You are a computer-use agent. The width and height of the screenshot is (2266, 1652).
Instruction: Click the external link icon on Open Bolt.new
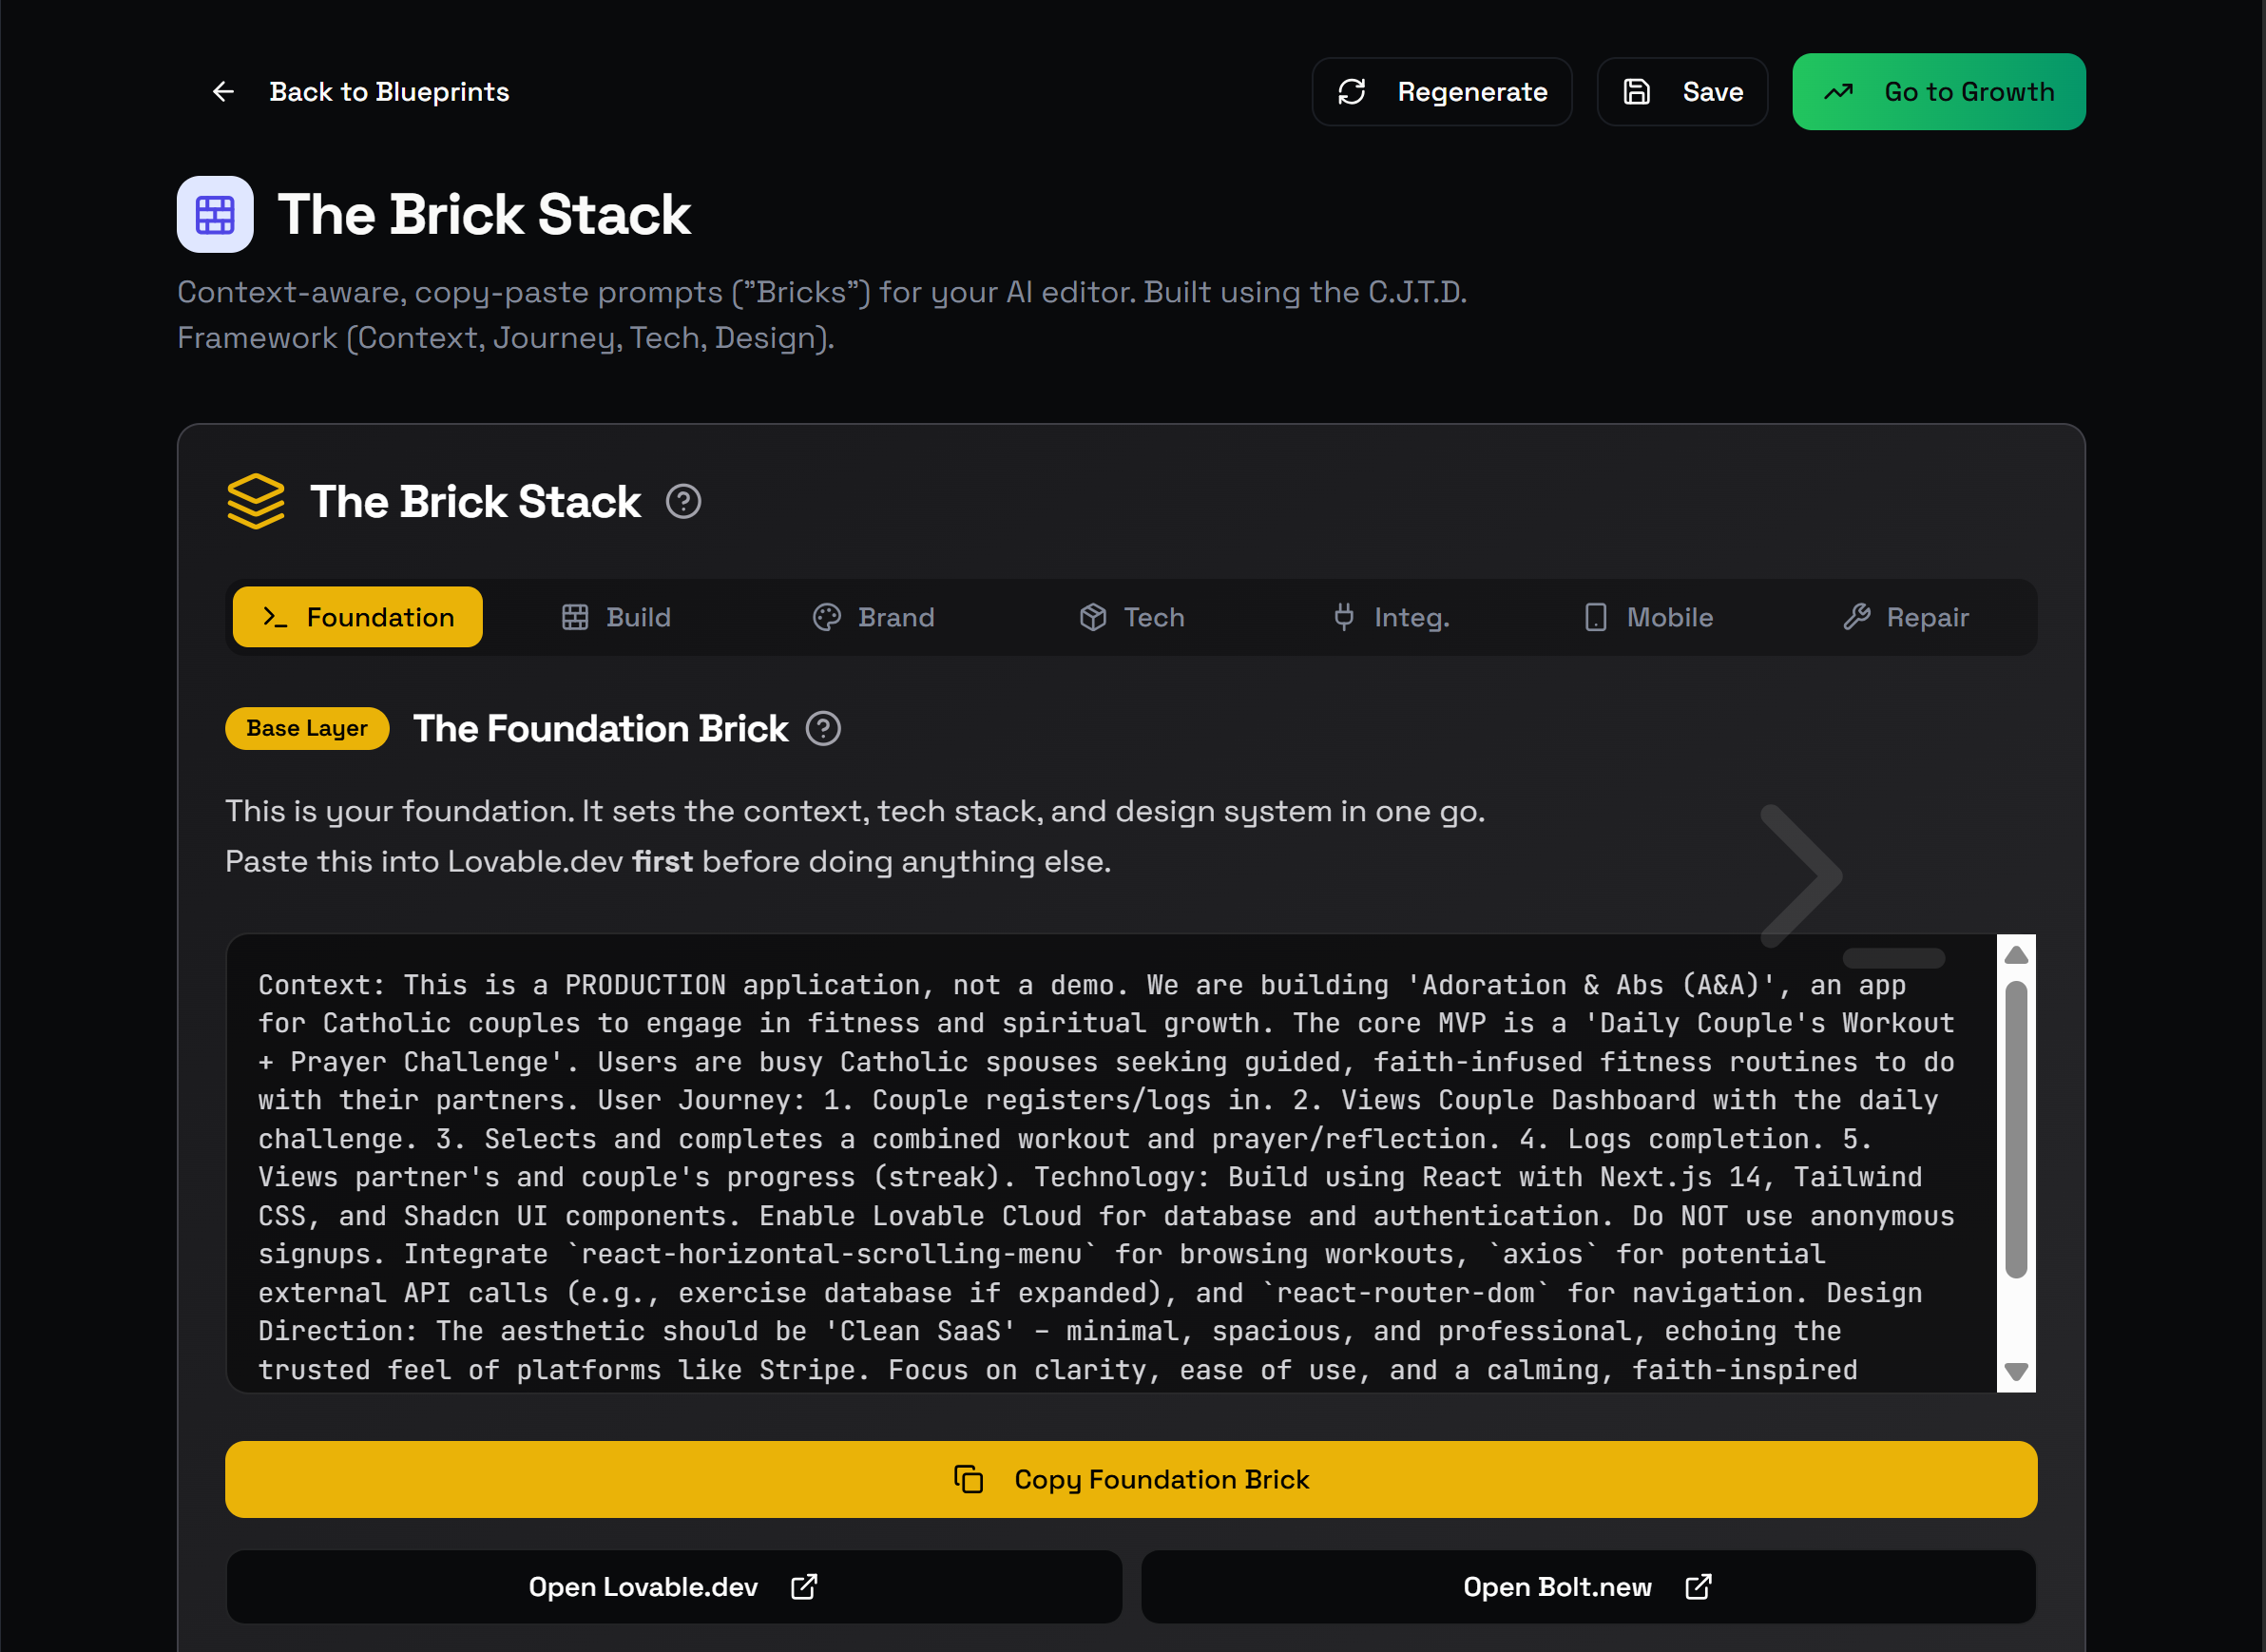[1697, 1587]
